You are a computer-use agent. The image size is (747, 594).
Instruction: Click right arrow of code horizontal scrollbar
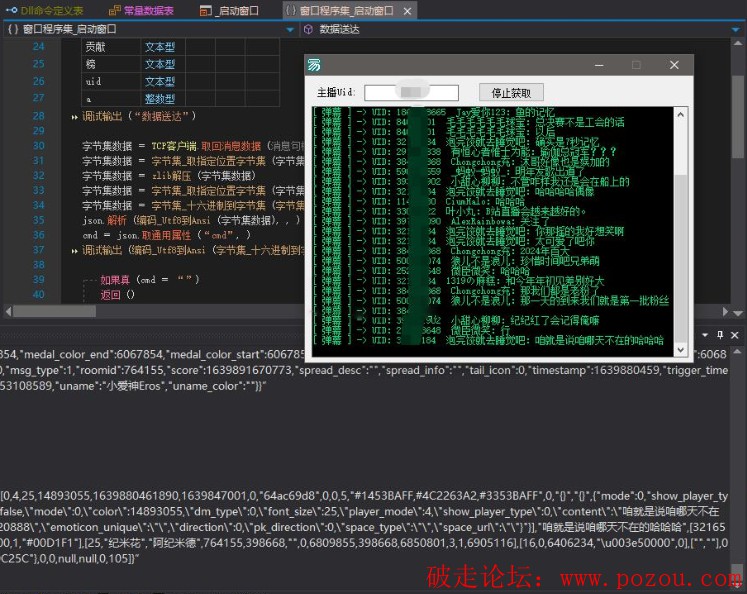point(725,312)
